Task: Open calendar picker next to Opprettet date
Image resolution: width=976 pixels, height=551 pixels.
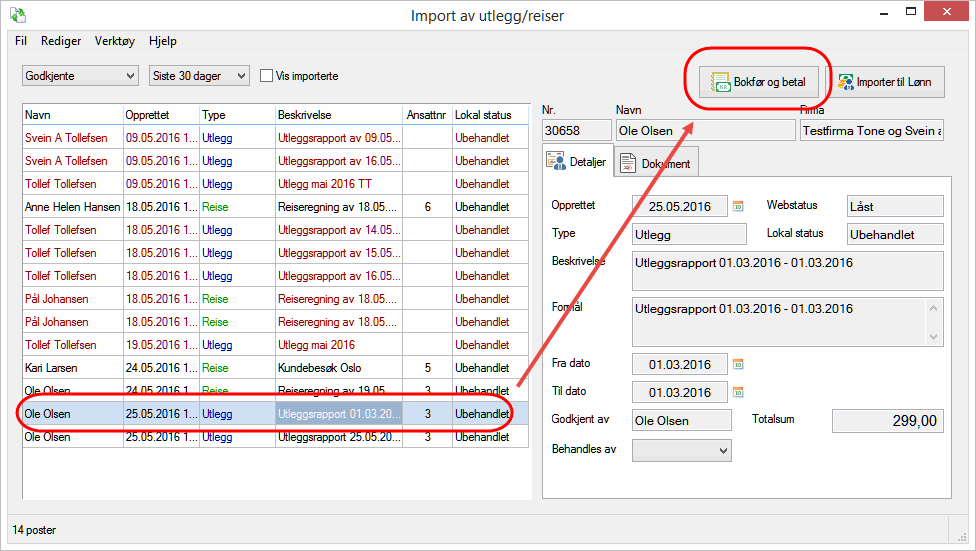Action: pyautogui.click(x=739, y=206)
